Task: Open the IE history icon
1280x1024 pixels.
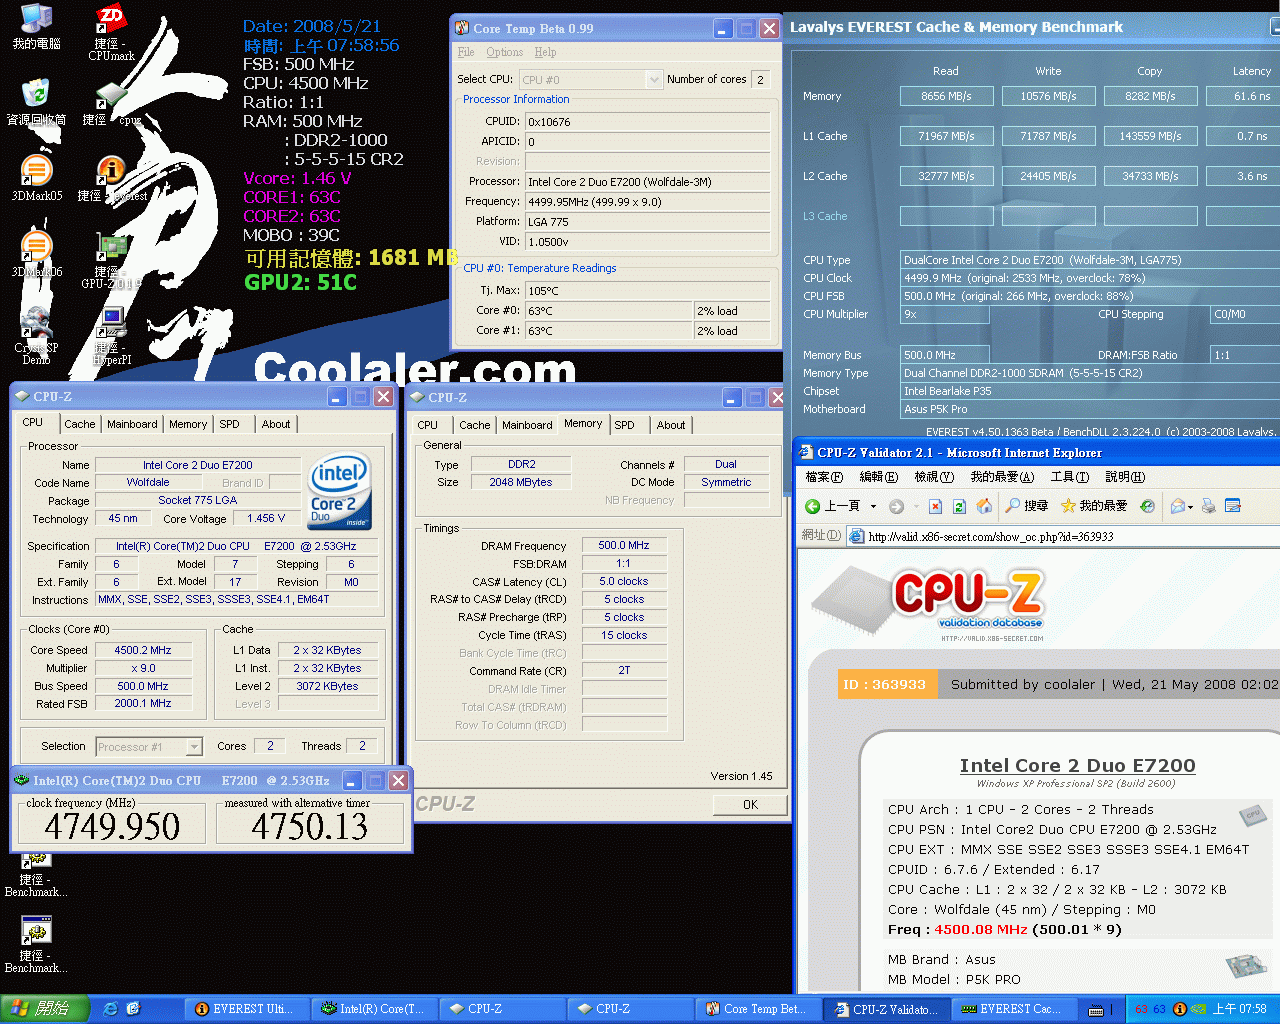Action: (x=1148, y=506)
